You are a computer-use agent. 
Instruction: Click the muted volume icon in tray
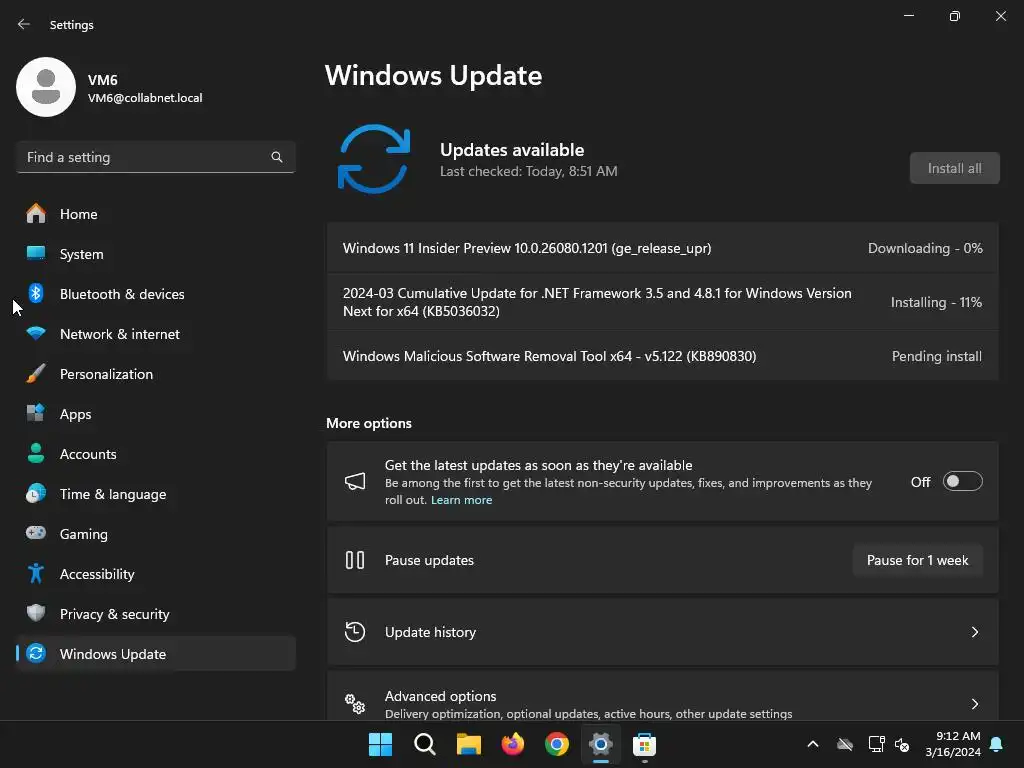(902, 744)
